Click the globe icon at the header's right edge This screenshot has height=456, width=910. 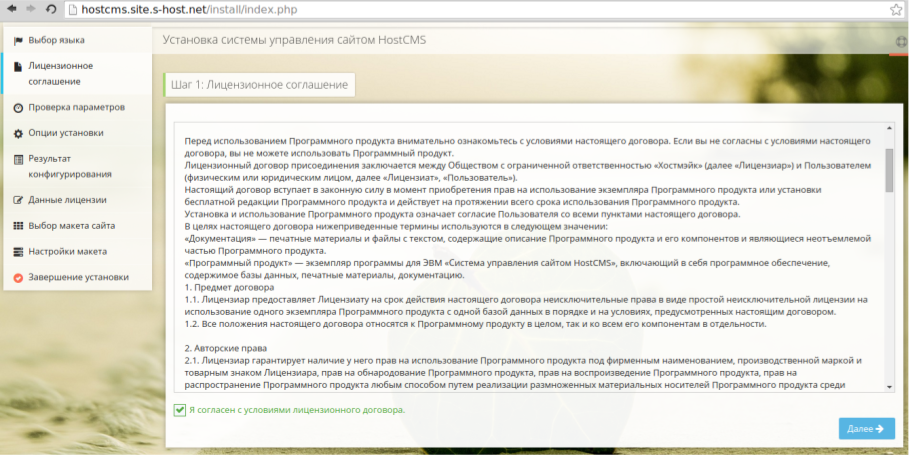(901, 42)
